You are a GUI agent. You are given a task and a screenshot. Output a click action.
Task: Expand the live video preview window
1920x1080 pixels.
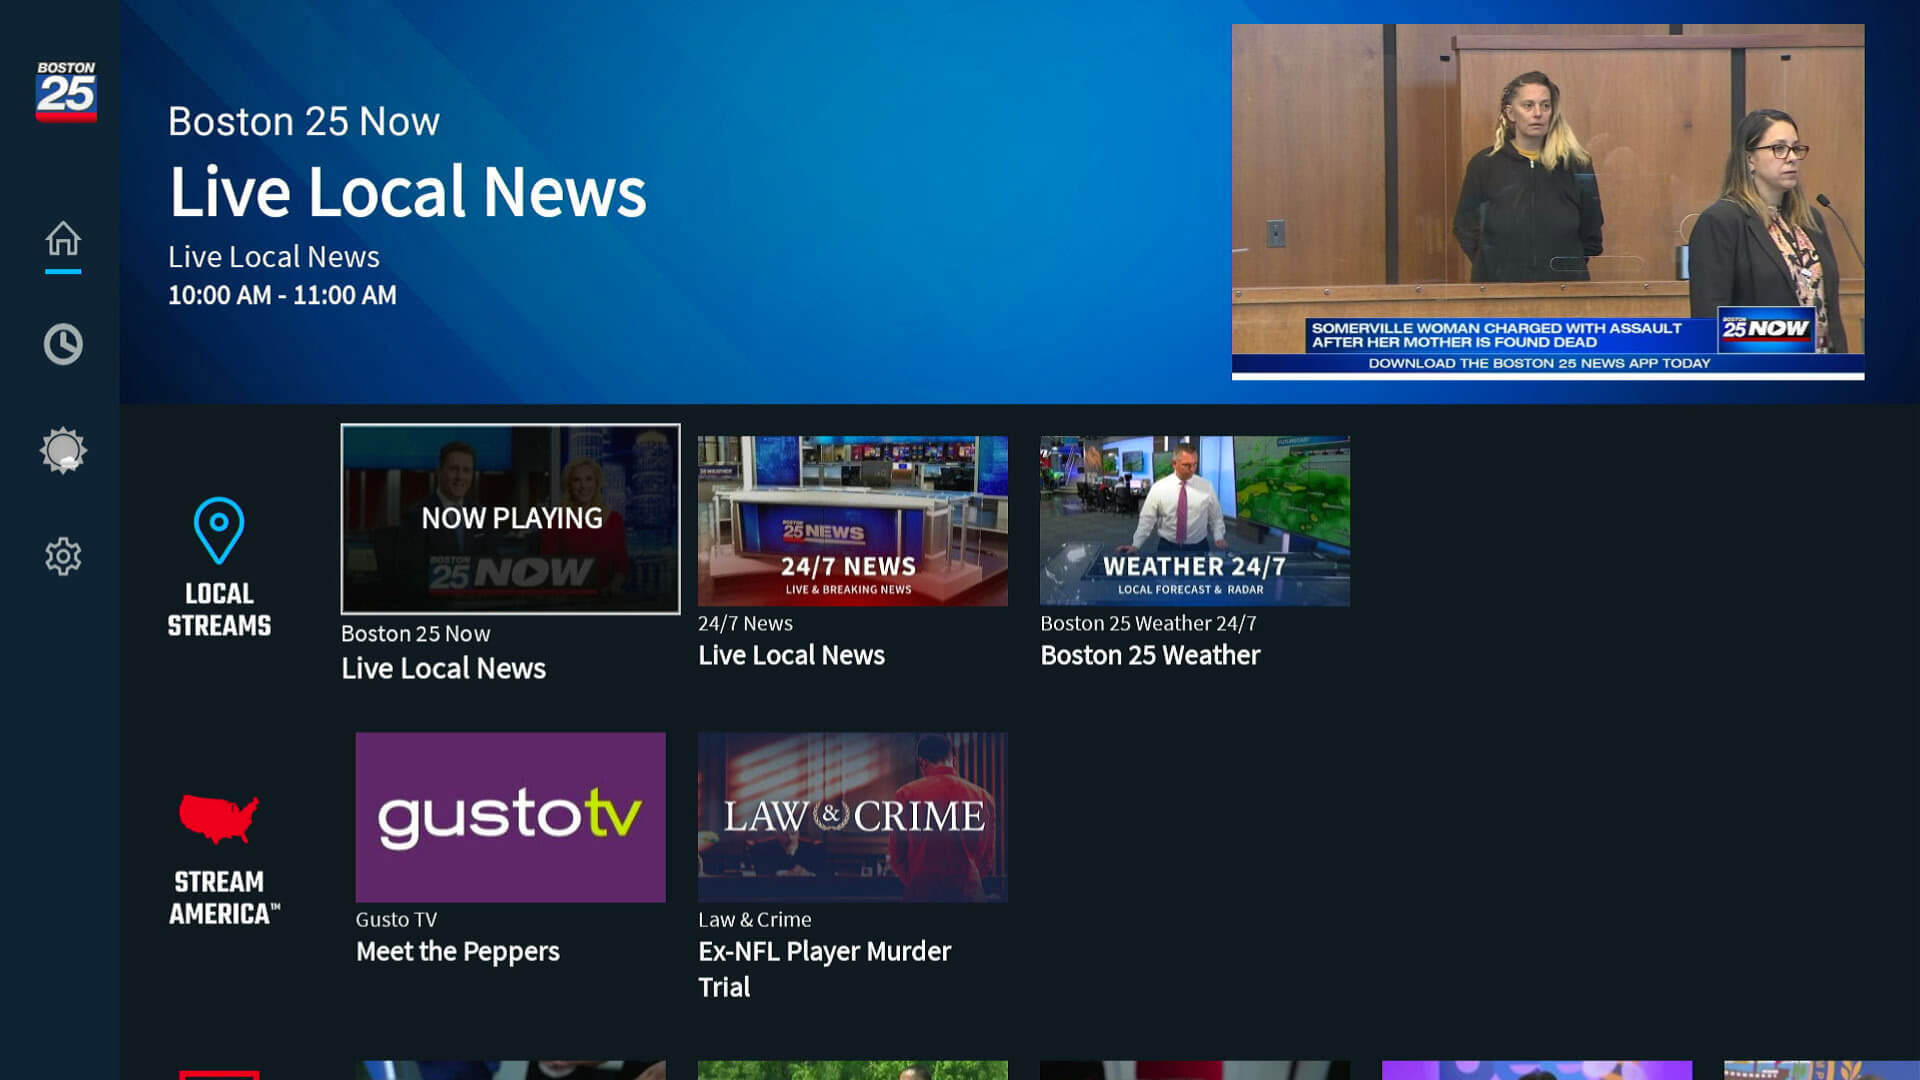pyautogui.click(x=1547, y=201)
